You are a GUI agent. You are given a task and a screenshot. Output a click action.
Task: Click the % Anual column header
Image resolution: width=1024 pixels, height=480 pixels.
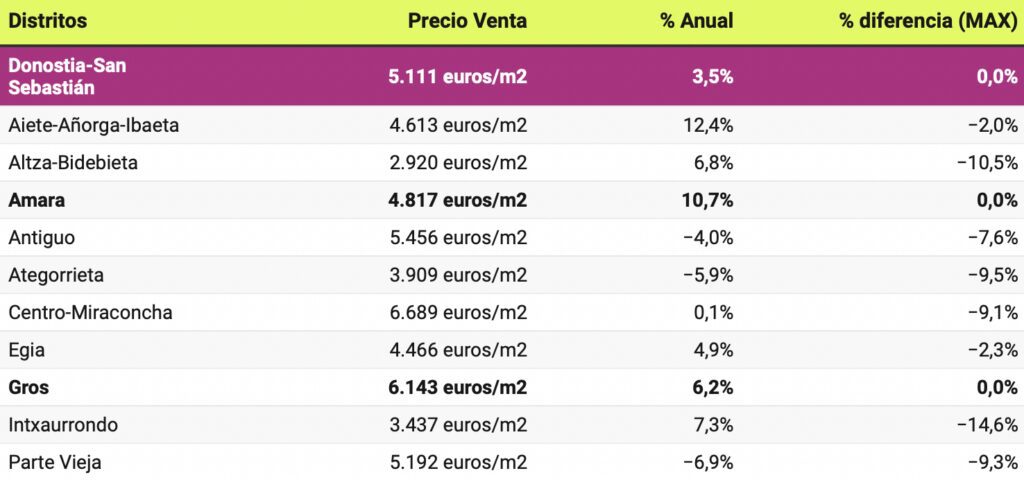tap(696, 21)
